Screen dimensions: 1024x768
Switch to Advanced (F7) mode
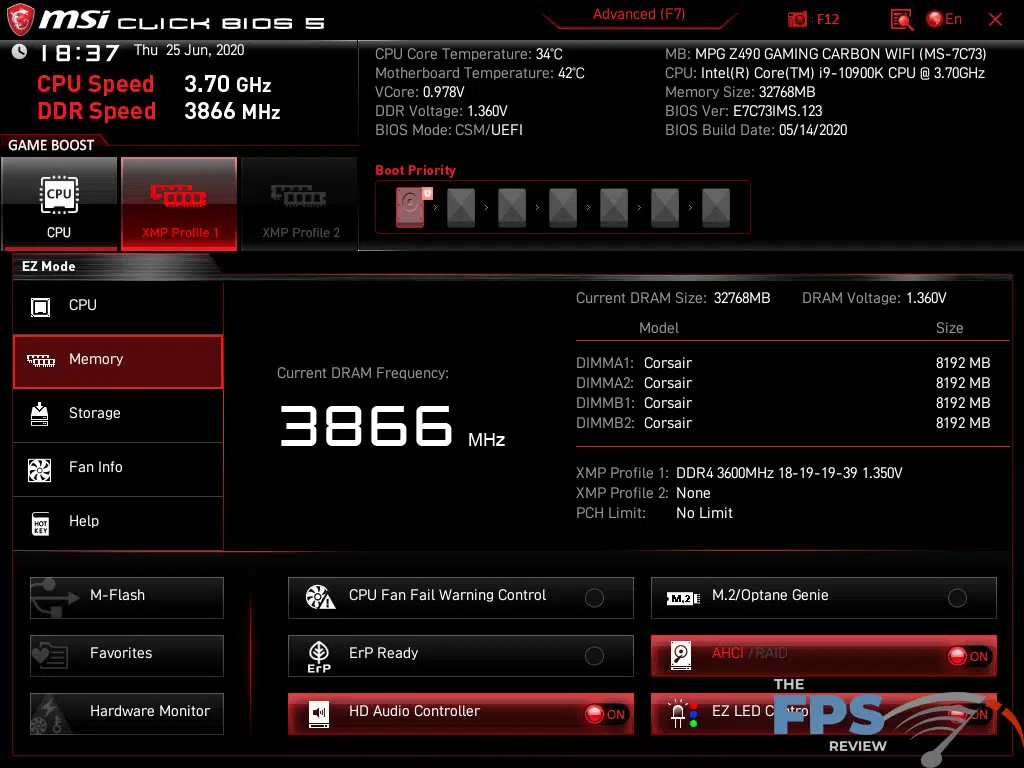click(639, 14)
